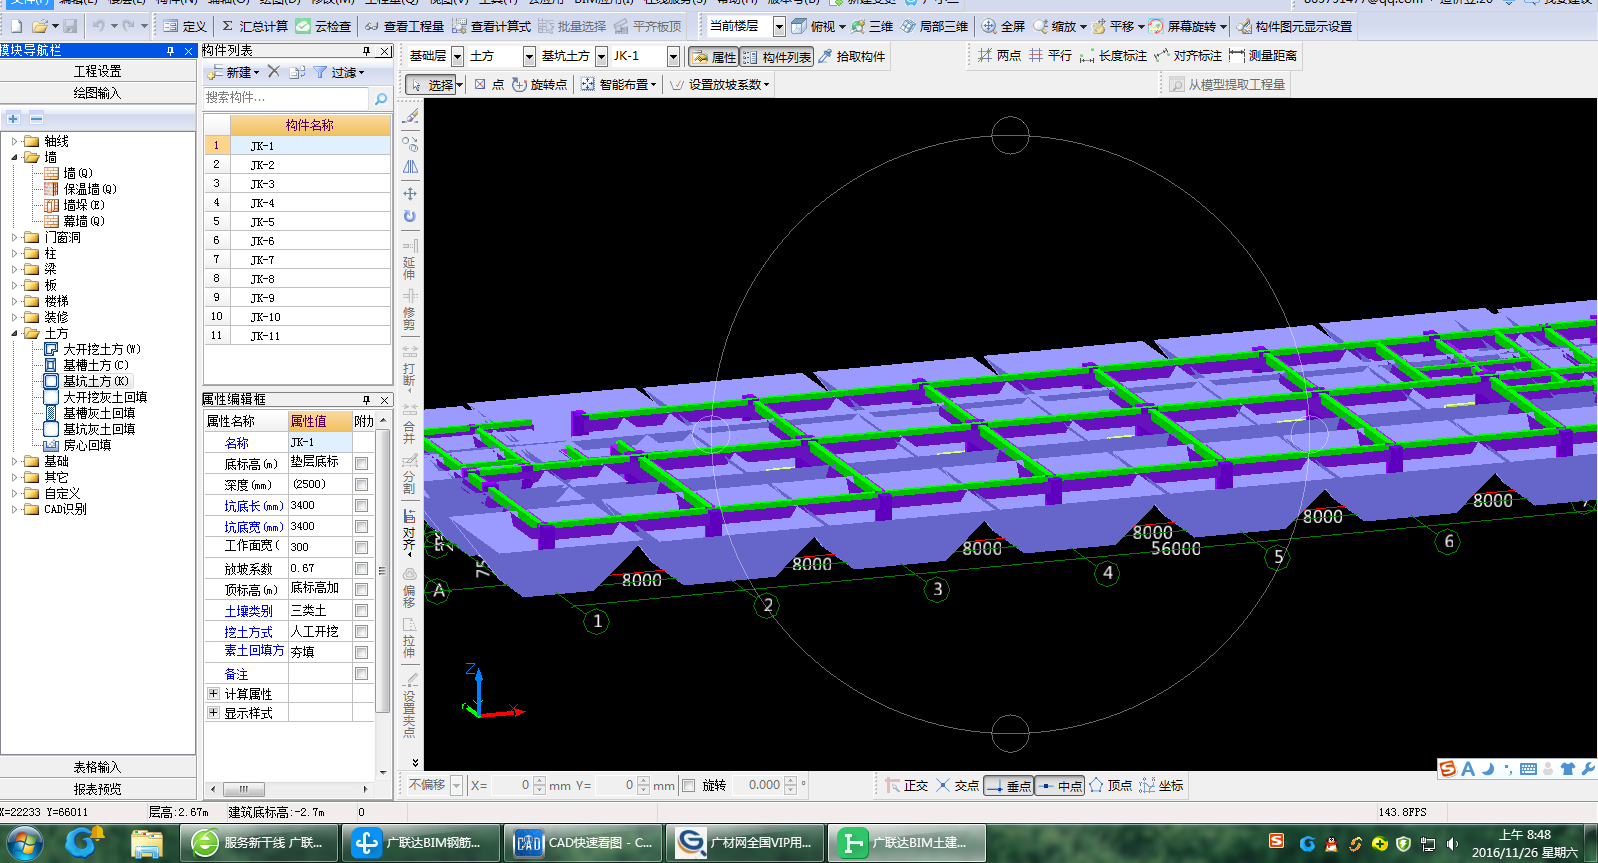Viewport: 1598px width, 863px height.
Task: Open the 当前楼层 dropdown
Action: point(779,26)
